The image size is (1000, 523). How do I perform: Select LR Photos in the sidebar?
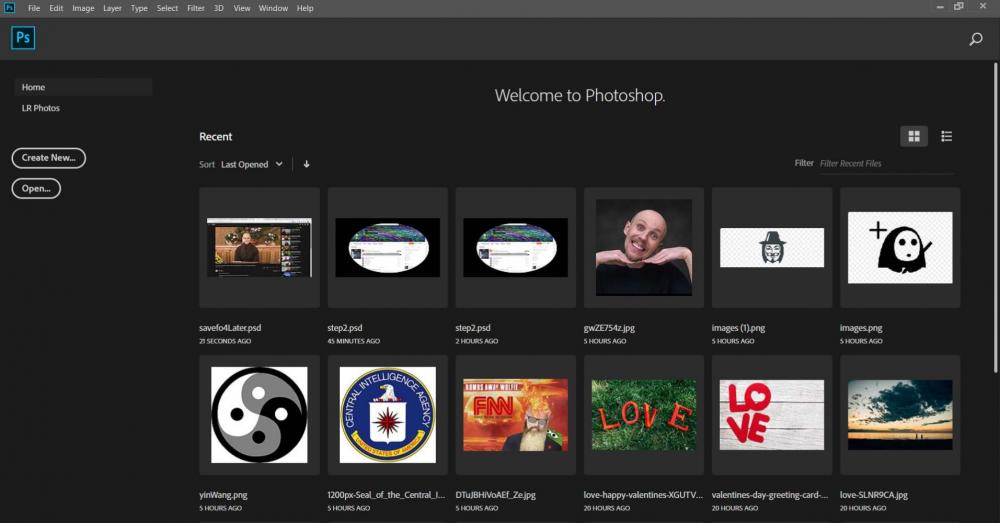pyautogui.click(x=41, y=108)
